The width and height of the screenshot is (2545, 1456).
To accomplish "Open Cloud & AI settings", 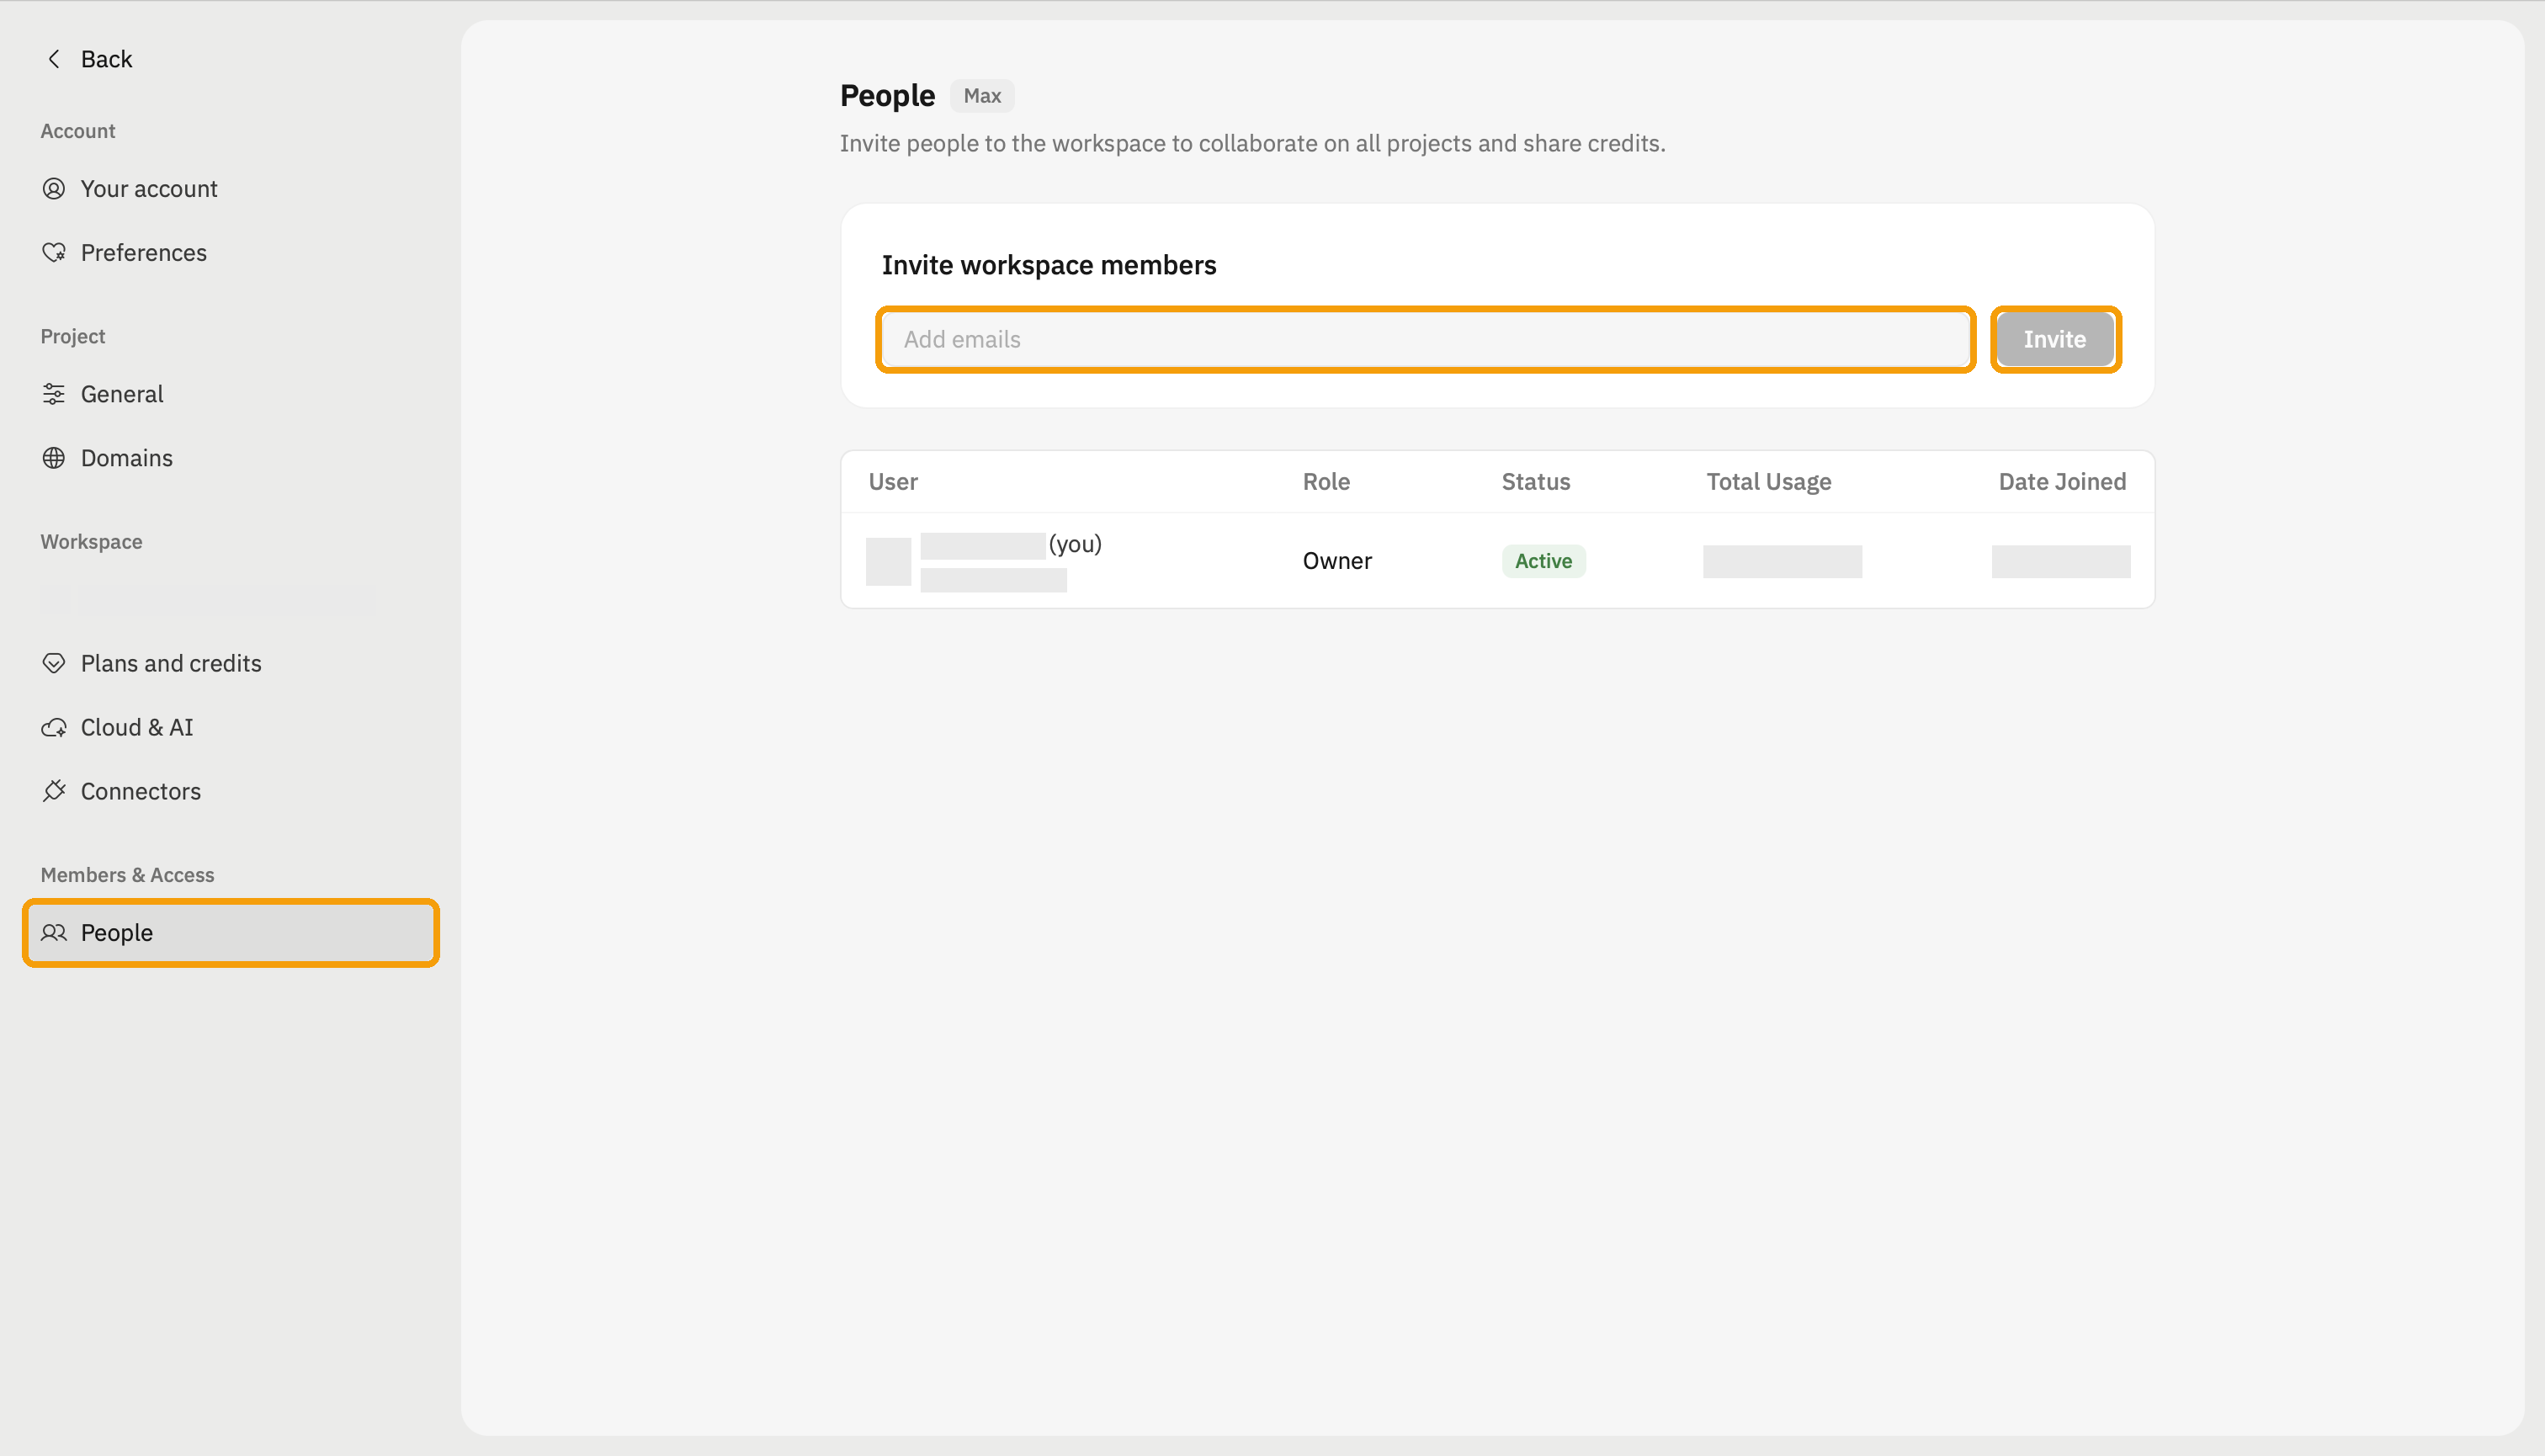I will 137,727.
